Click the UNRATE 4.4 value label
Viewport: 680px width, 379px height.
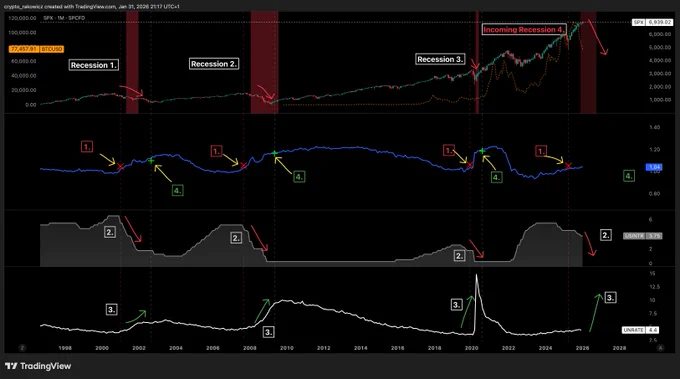coord(641,330)
